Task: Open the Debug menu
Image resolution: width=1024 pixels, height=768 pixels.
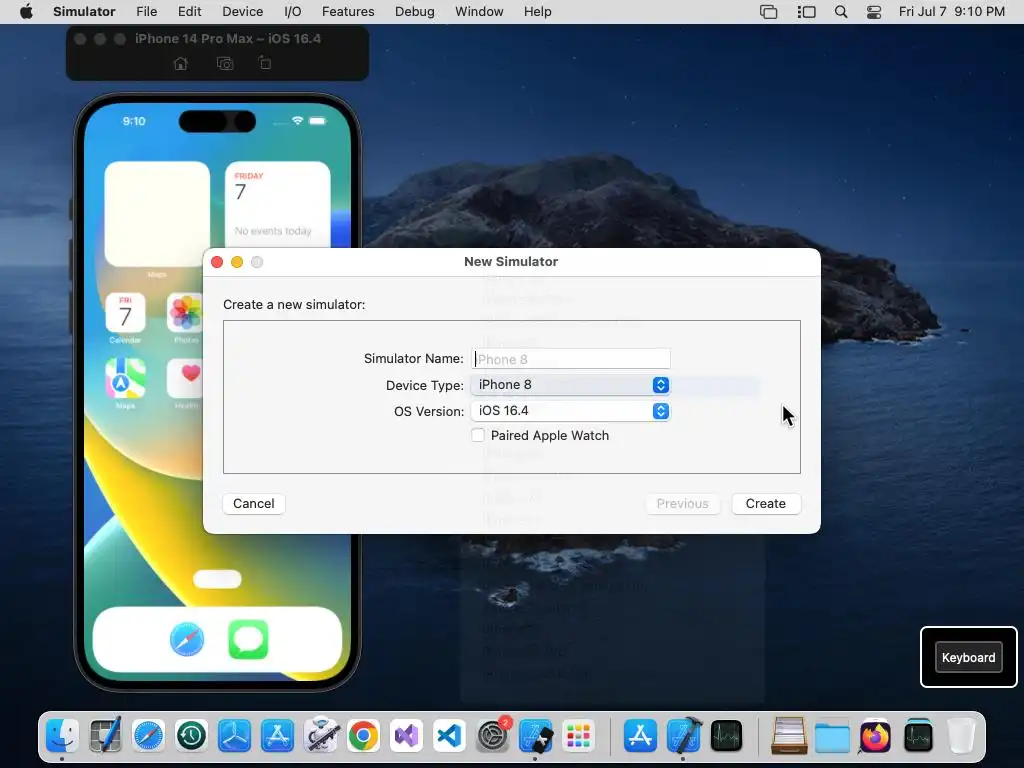Action: click(x=415, y=12)
